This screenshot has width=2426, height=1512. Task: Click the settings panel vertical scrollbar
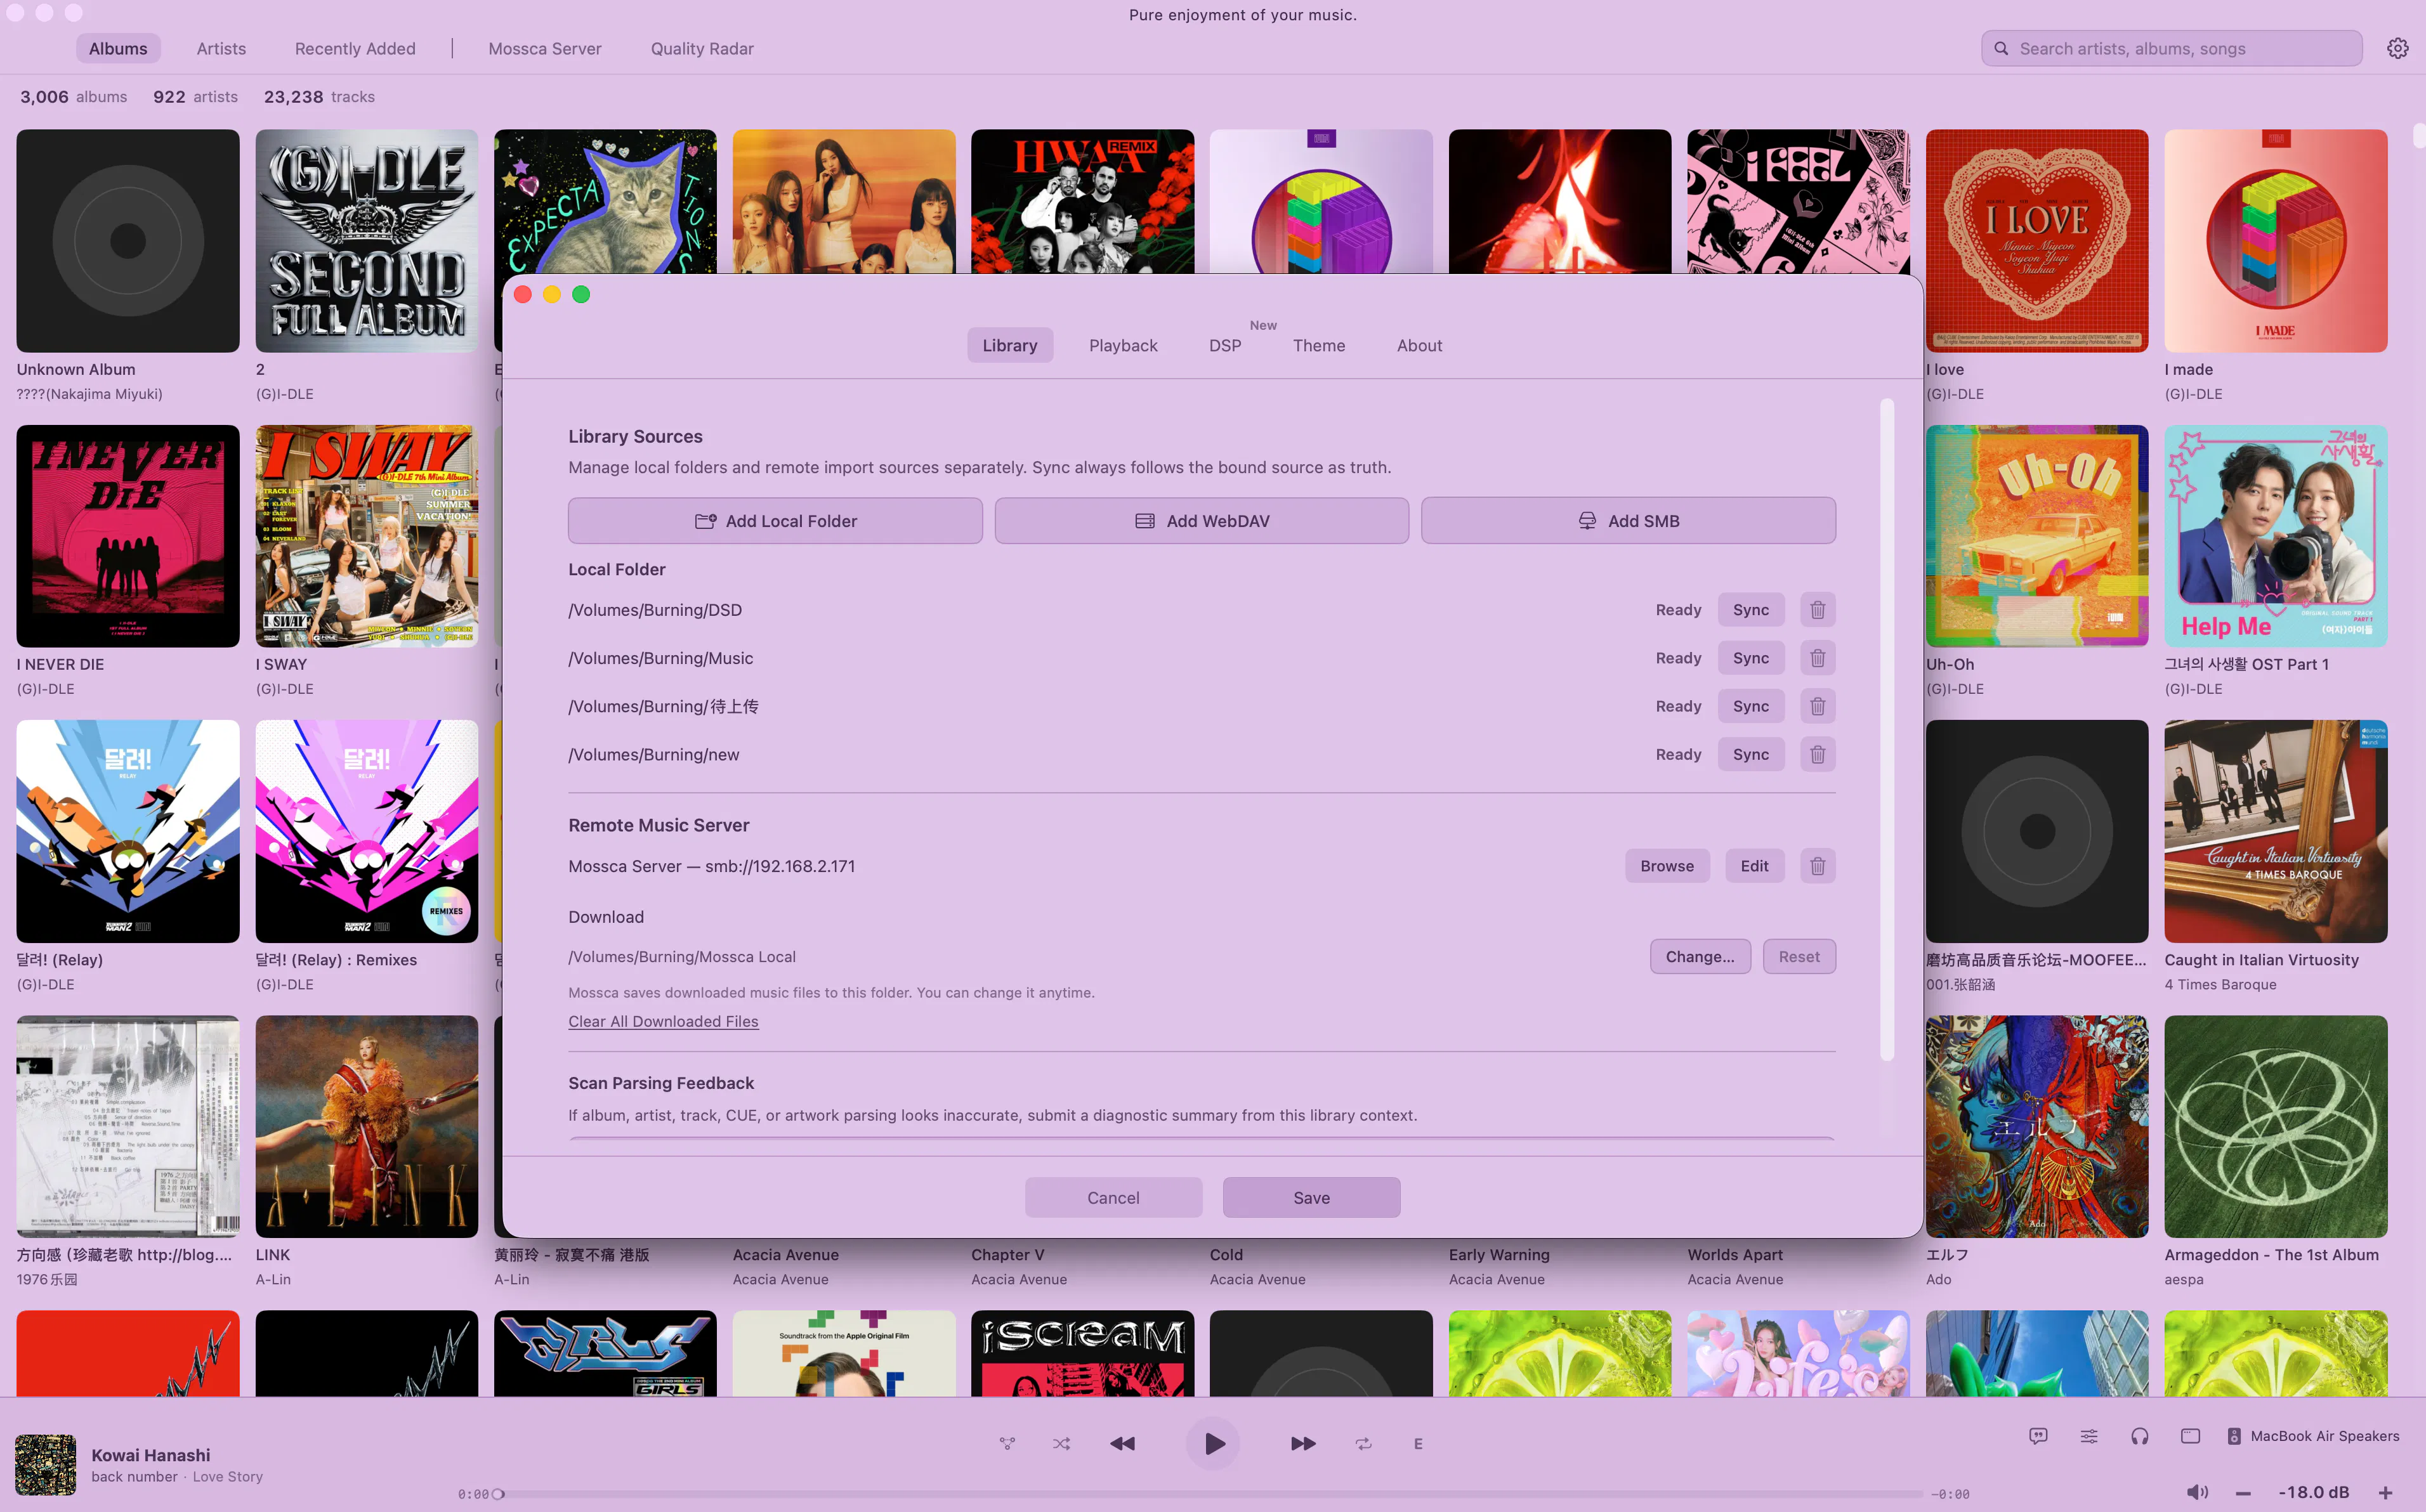click(x=1887, y=730)
